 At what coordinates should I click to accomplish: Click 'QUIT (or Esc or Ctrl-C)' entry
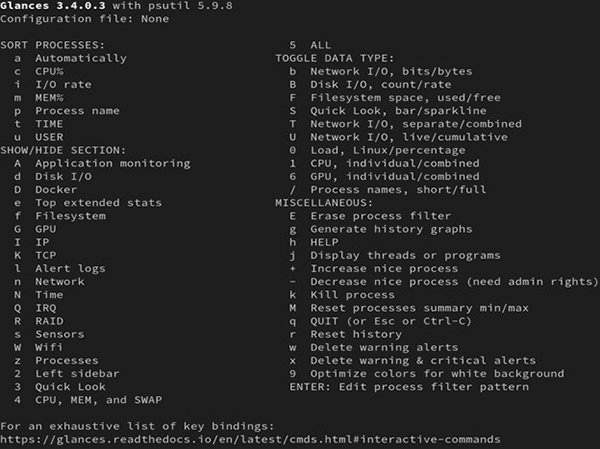pyautogui.click(x=390, y=321)
